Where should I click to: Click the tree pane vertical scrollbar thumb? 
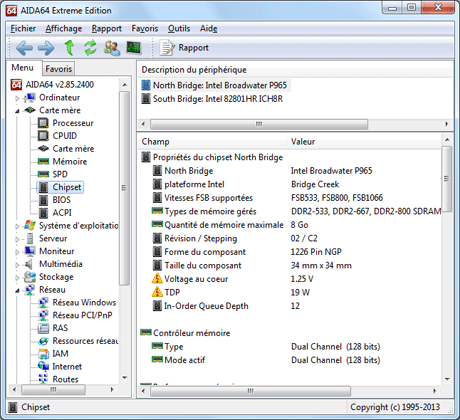pyautogui.click(x=124, y=188)
